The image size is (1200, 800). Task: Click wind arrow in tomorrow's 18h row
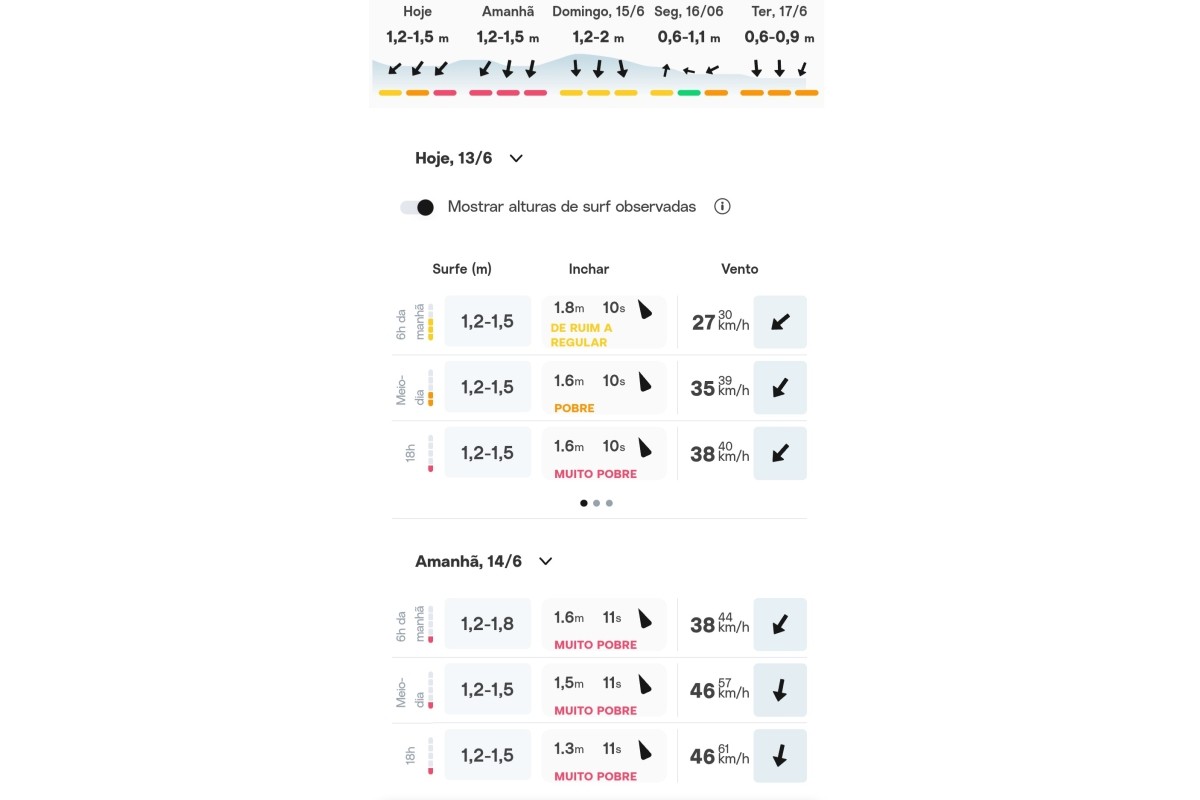(780, 756)
